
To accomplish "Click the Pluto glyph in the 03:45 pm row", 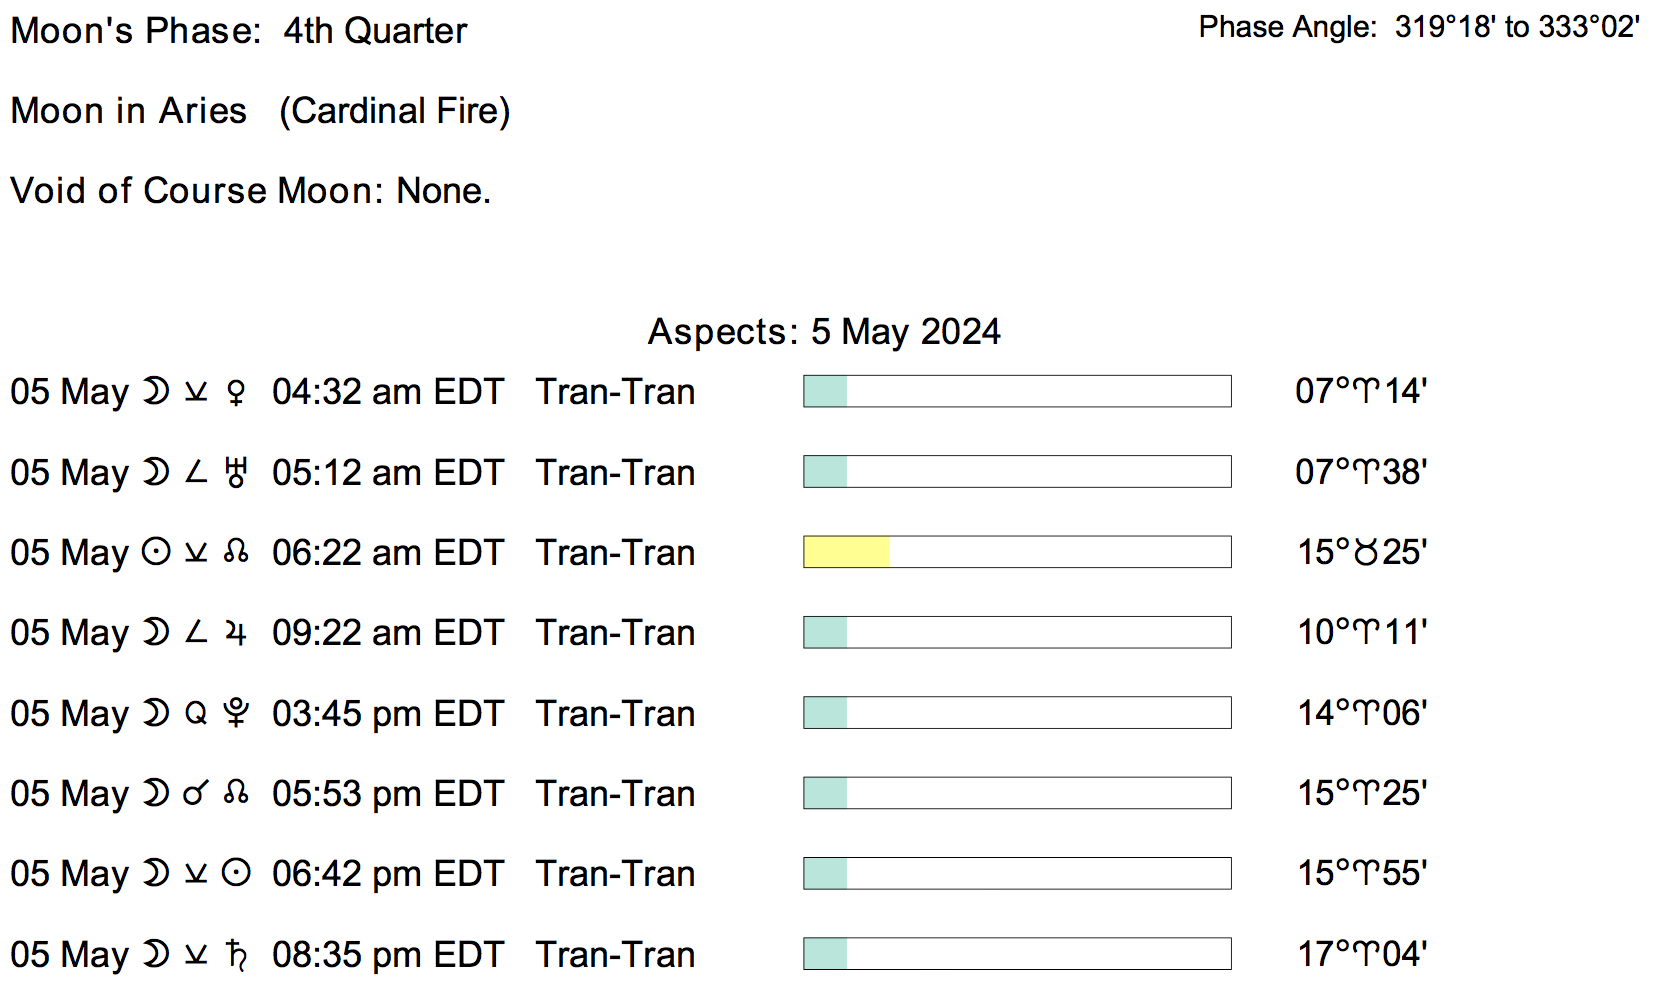I will [236, 713].
